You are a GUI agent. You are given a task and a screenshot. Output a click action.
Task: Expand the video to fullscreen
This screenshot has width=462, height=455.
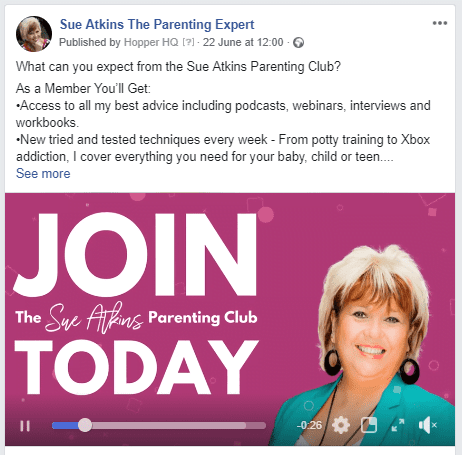coord(398,425)
